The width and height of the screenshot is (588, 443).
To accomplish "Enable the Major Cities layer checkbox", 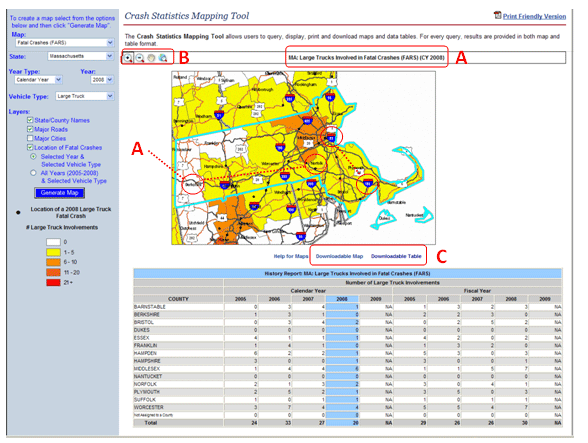I will pyautogui.click(x=30, y=138).
